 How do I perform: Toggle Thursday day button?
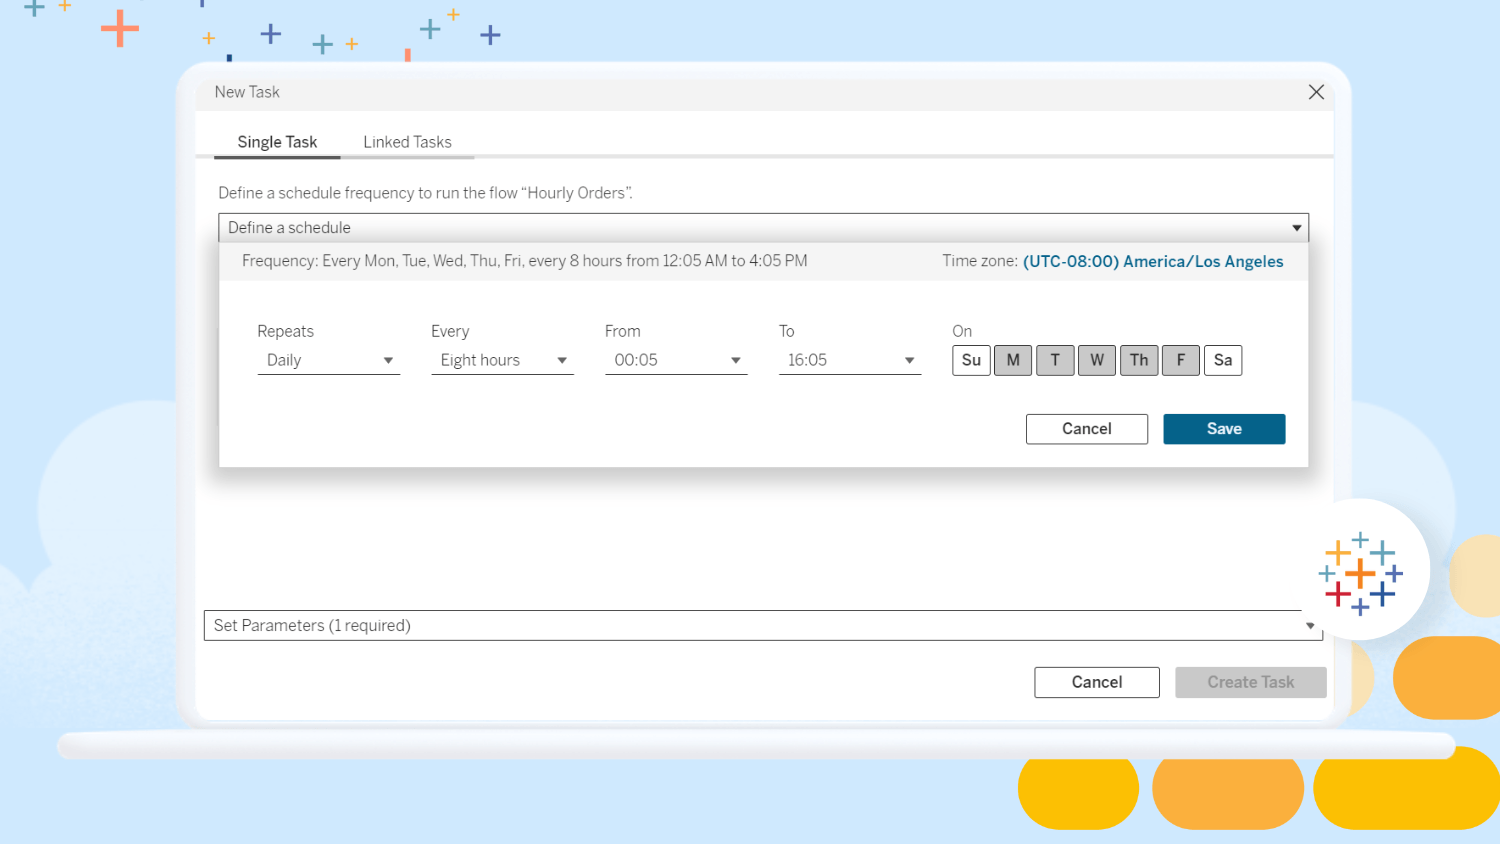coord(1139,360)
